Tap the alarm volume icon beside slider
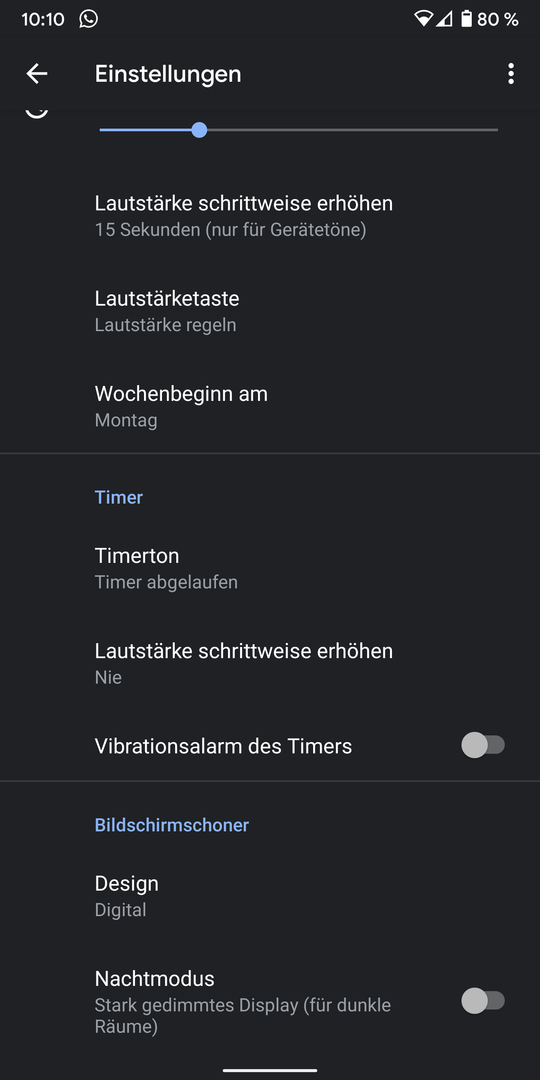Image resolution: width=540 pixels, height=1080 pixels. click(37, 112)
